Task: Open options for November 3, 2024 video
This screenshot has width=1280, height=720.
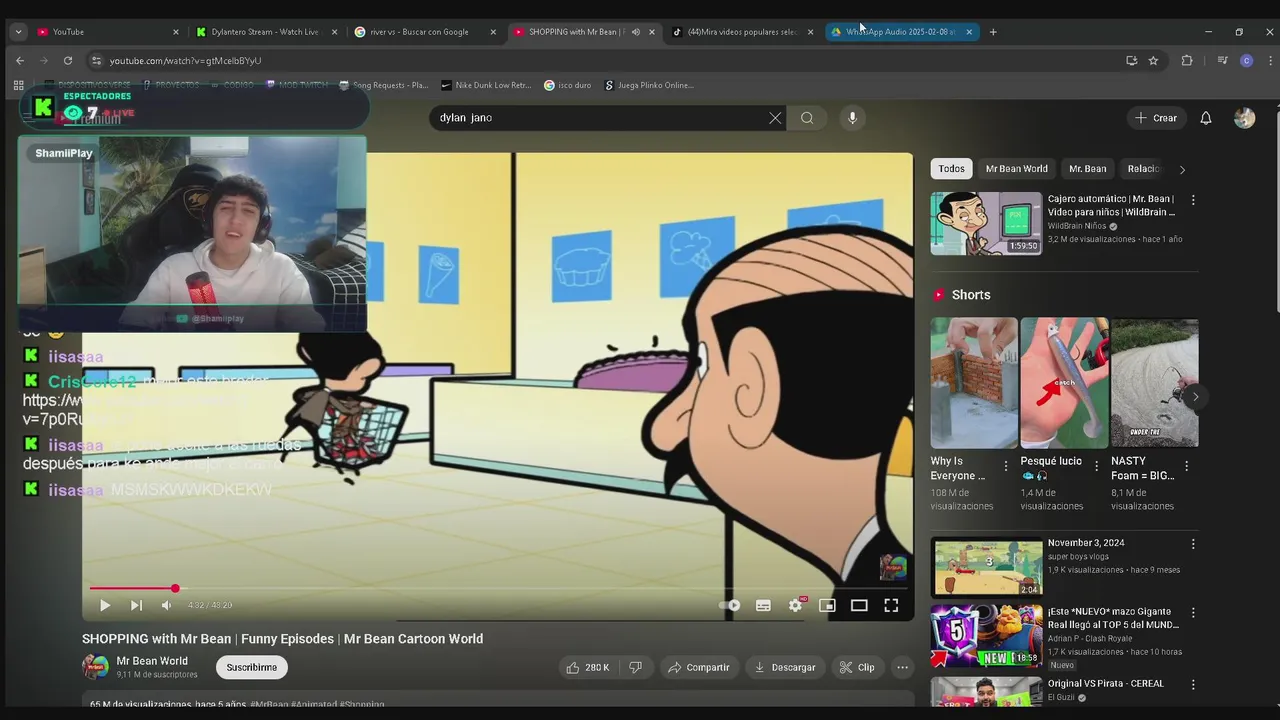Action: 1192,544
